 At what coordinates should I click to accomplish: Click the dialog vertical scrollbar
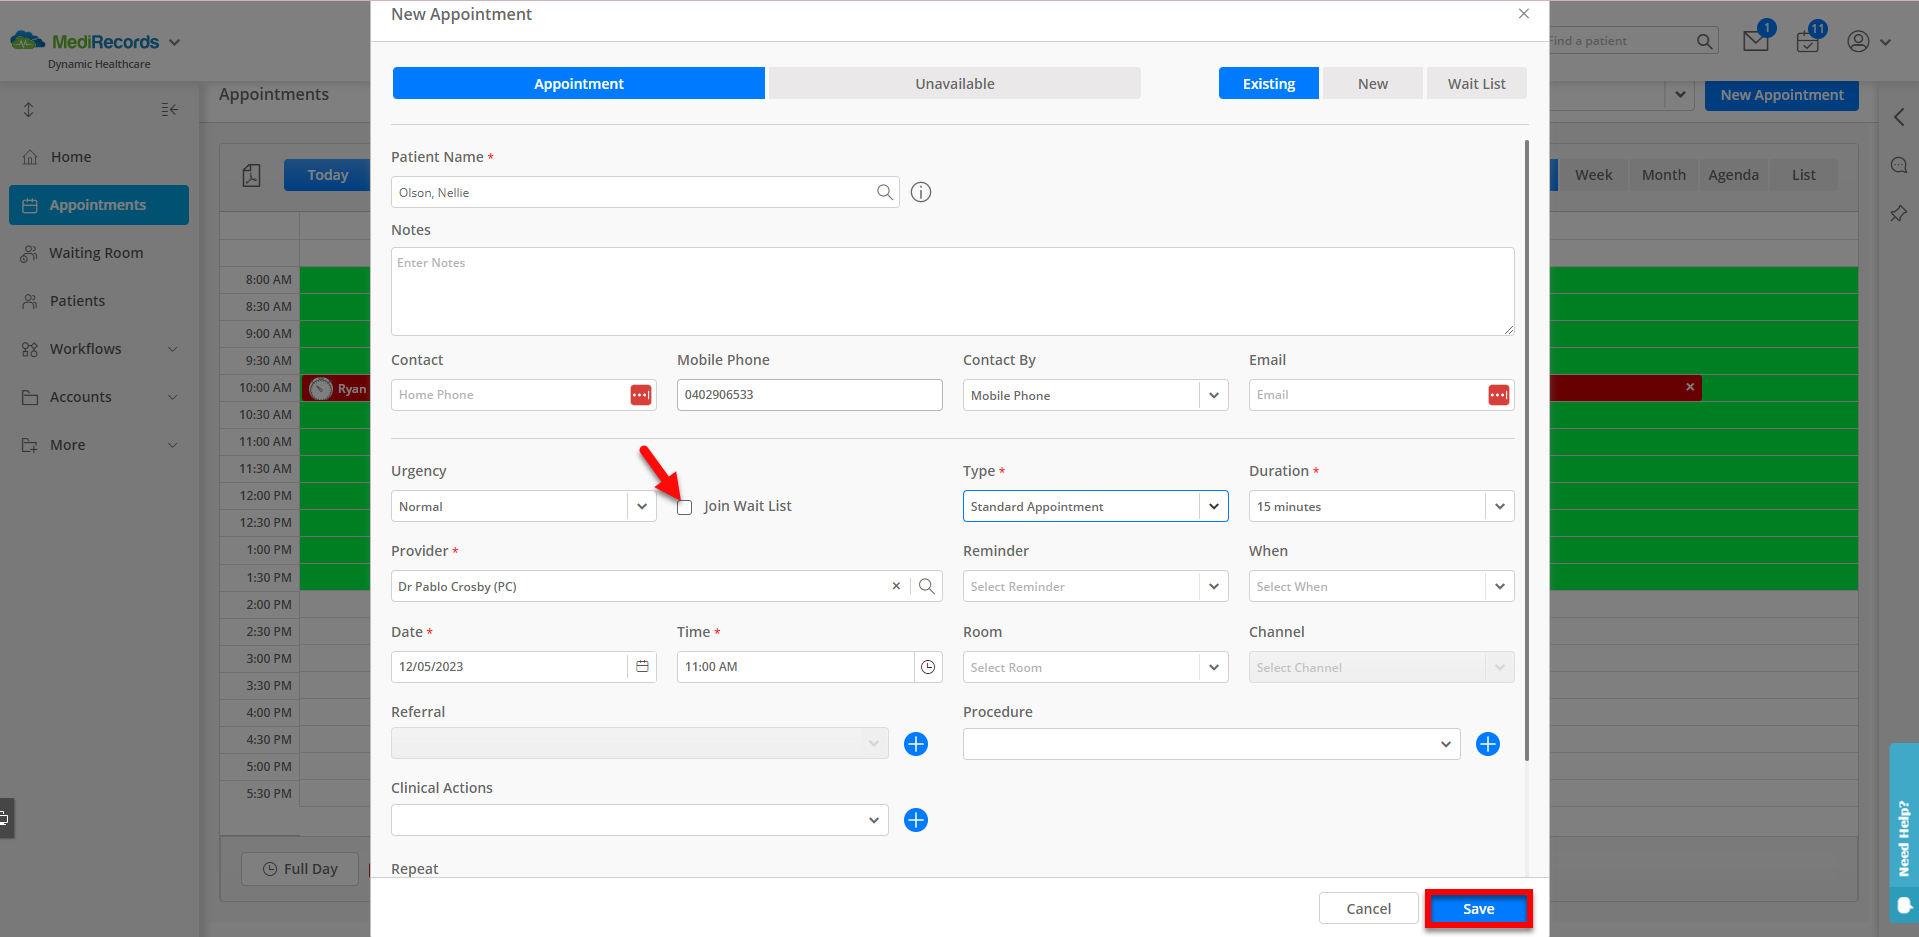[1527, 450]
